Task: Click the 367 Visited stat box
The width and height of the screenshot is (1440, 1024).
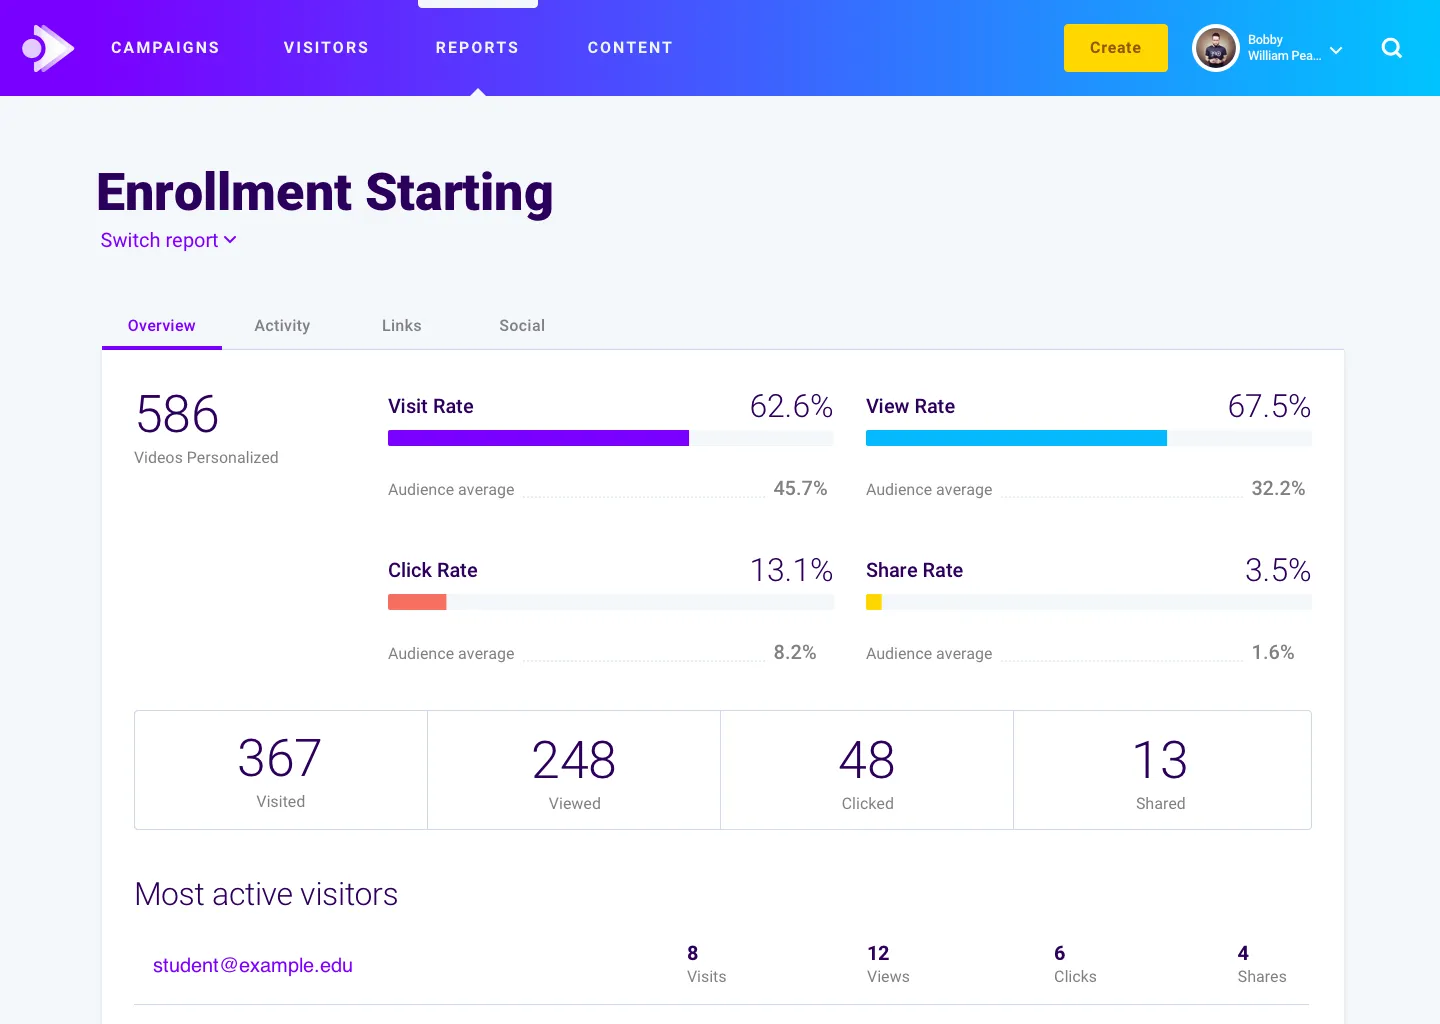Action: pyautogui.click(x=281, y=770)
